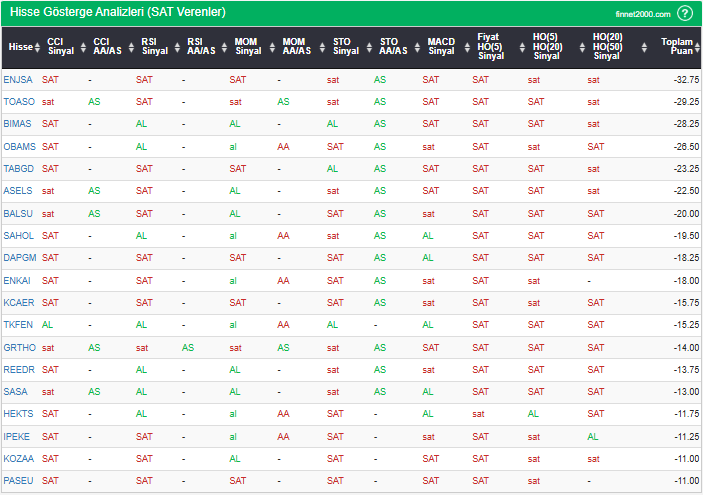Screen dimensions: 703x495
Task: Open the HEKTS stock link
Action: click(x=18, y=414)
